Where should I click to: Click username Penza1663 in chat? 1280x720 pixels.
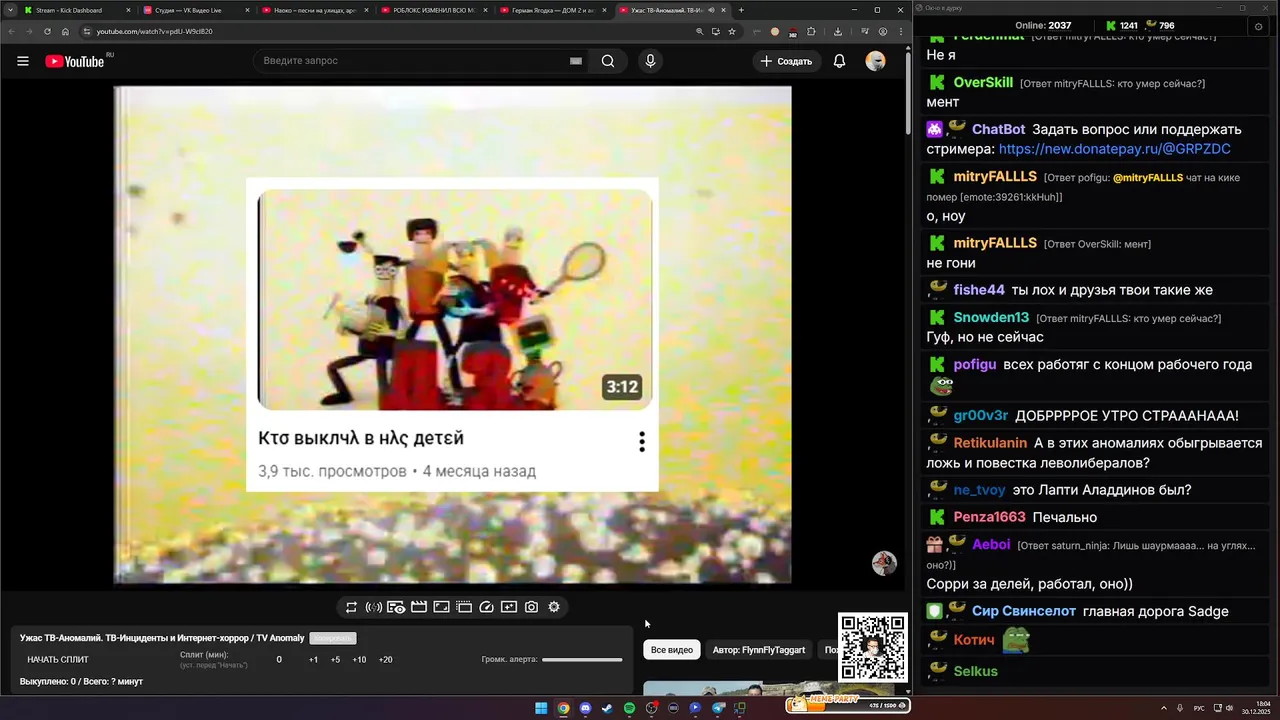989,517
